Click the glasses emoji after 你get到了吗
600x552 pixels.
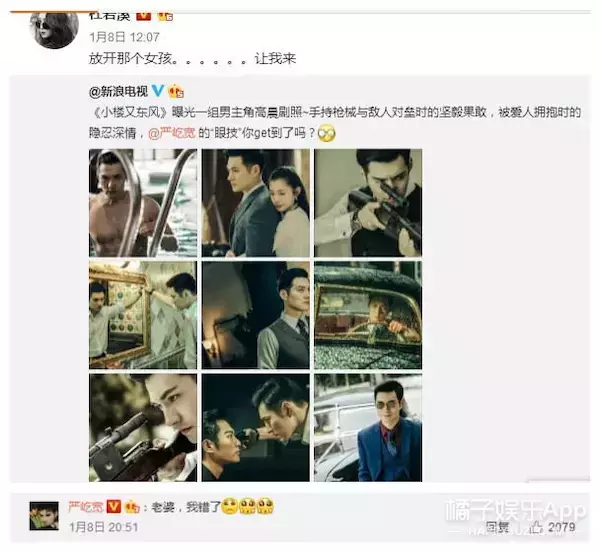click(326, 133)
